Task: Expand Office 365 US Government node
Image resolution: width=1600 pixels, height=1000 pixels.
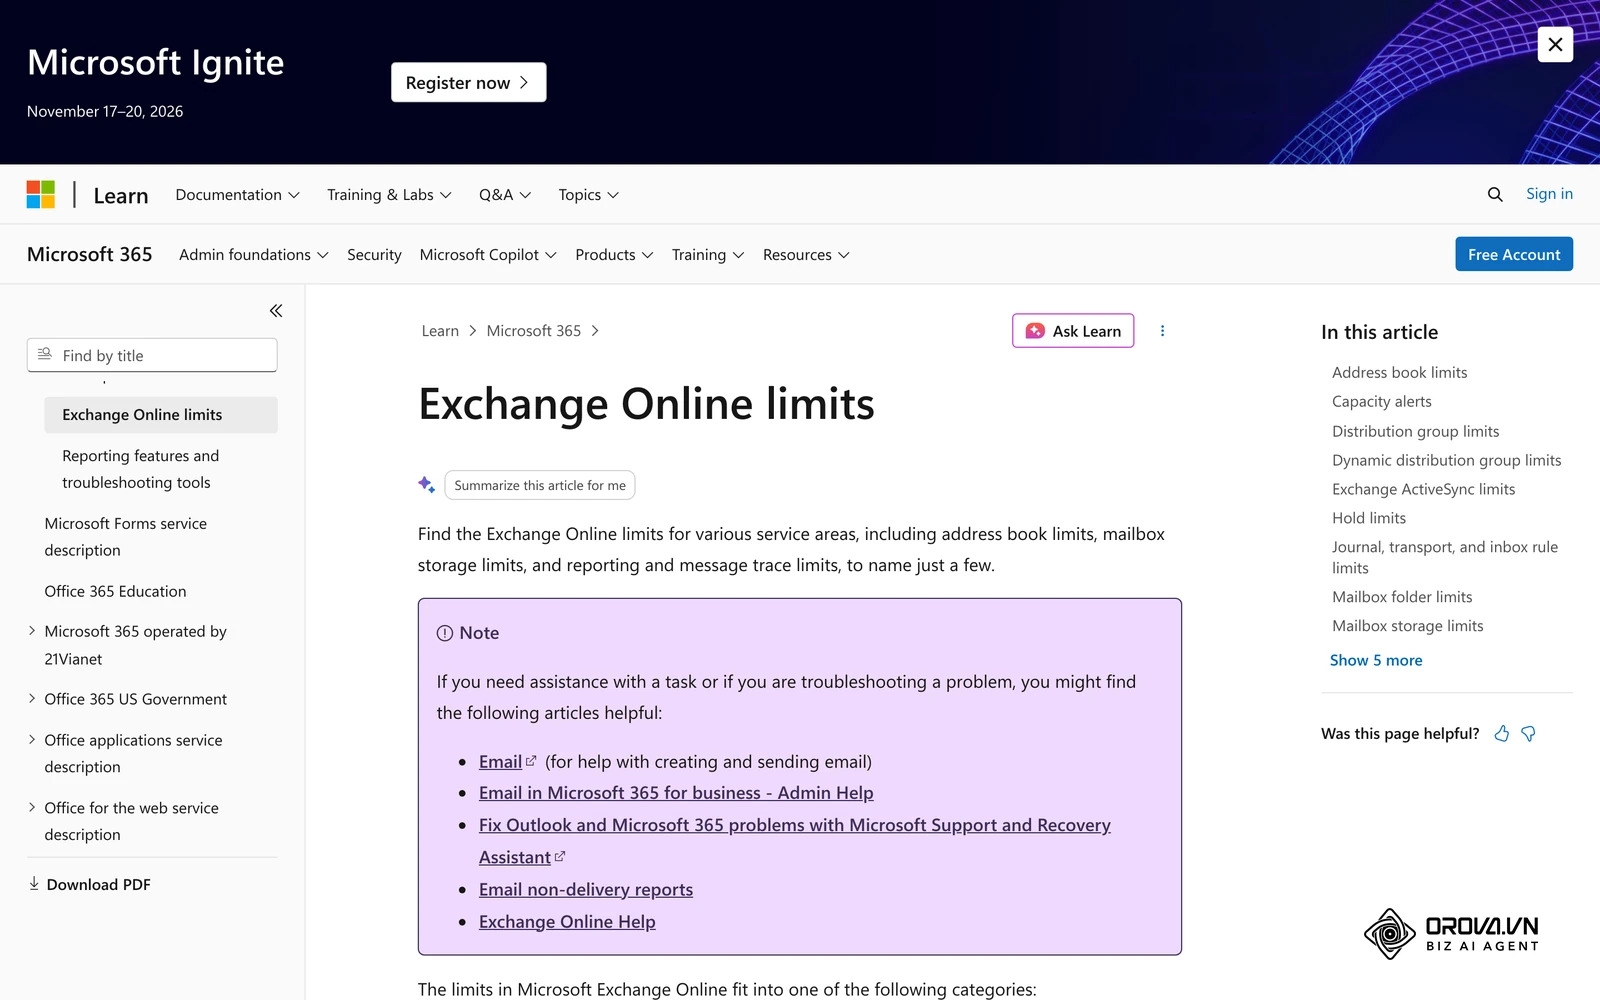Action: point(32,699)
